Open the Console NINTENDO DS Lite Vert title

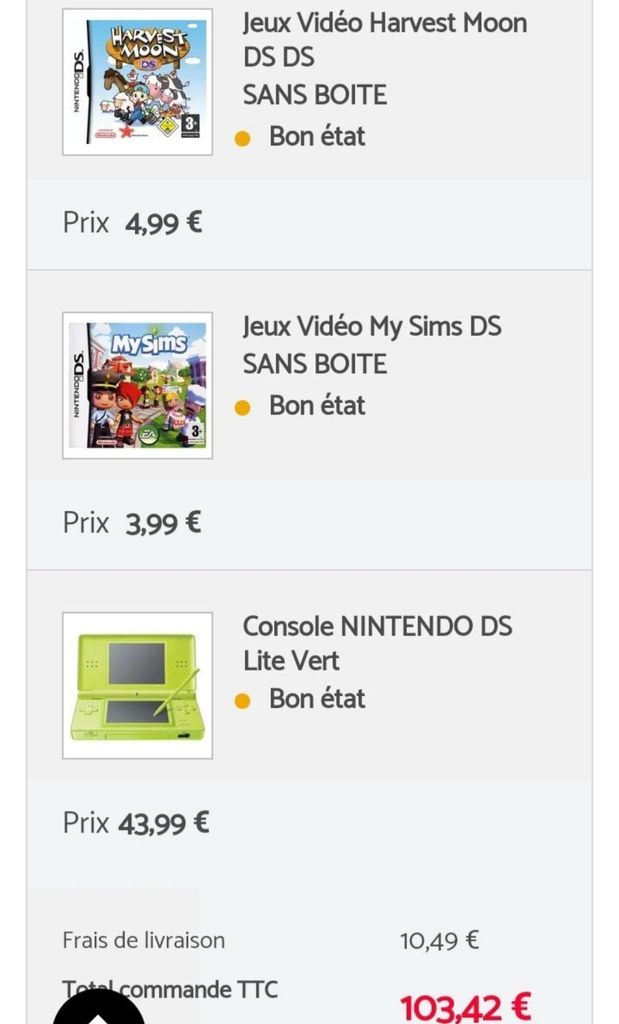[x=377, y=643]
